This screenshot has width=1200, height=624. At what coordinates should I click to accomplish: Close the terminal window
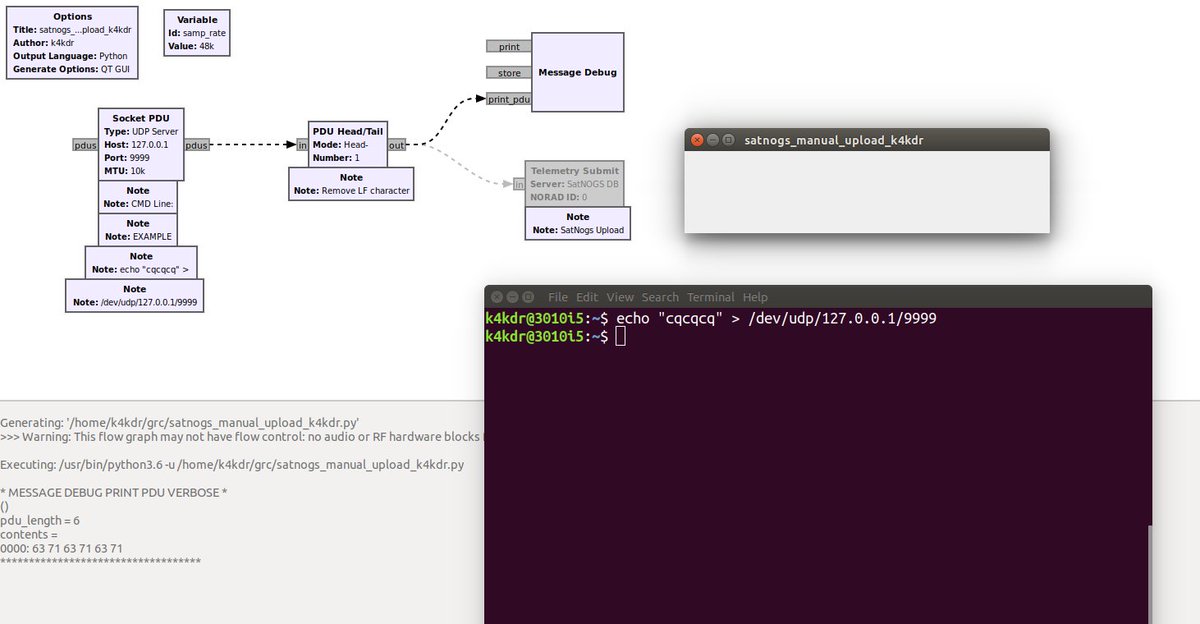496,297
